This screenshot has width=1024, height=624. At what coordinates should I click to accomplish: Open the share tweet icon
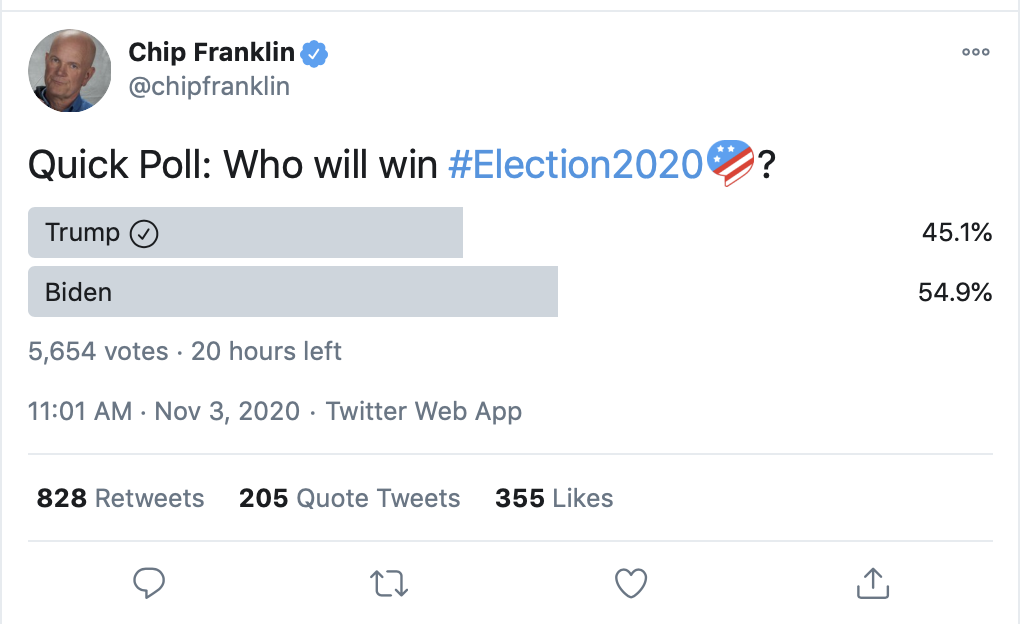coord(872,583)
